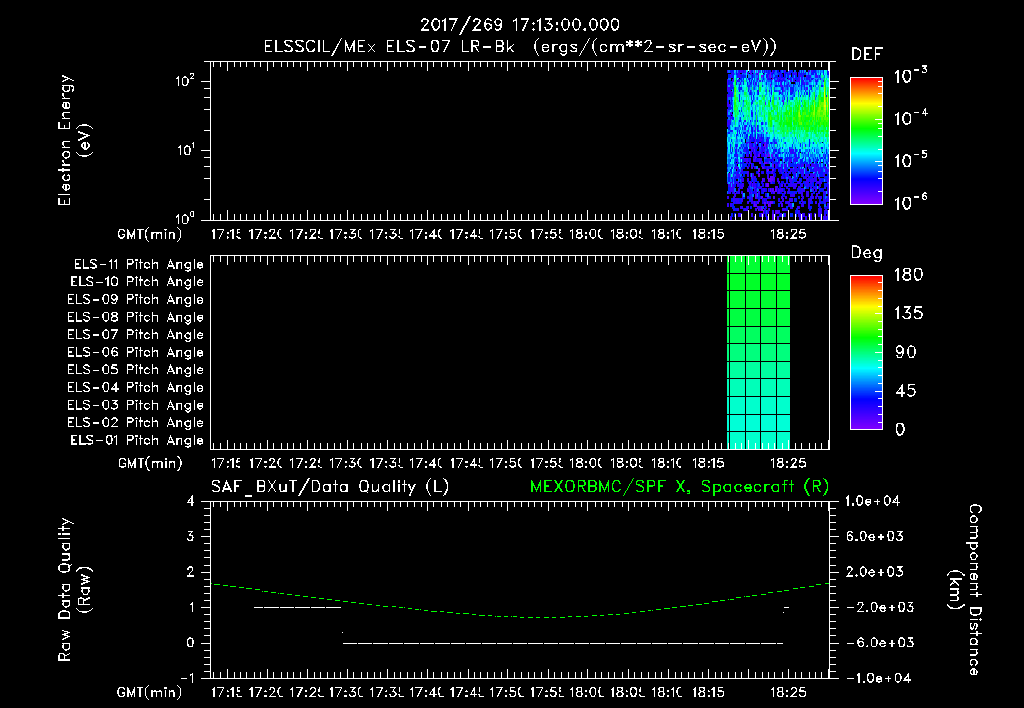Click the SAF_BXuT/Data Quality (L) legend
Viewport: 1024px width, 708px height.
pyautogui.click(x=330, y=487)
